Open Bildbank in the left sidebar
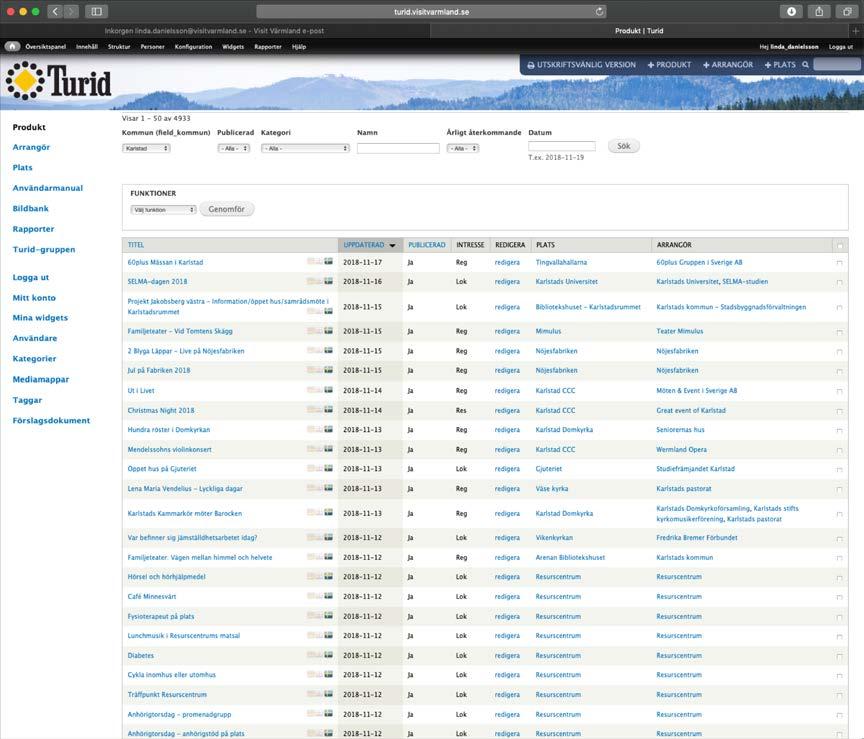This screenshot has width=864, height=739. 31,208
